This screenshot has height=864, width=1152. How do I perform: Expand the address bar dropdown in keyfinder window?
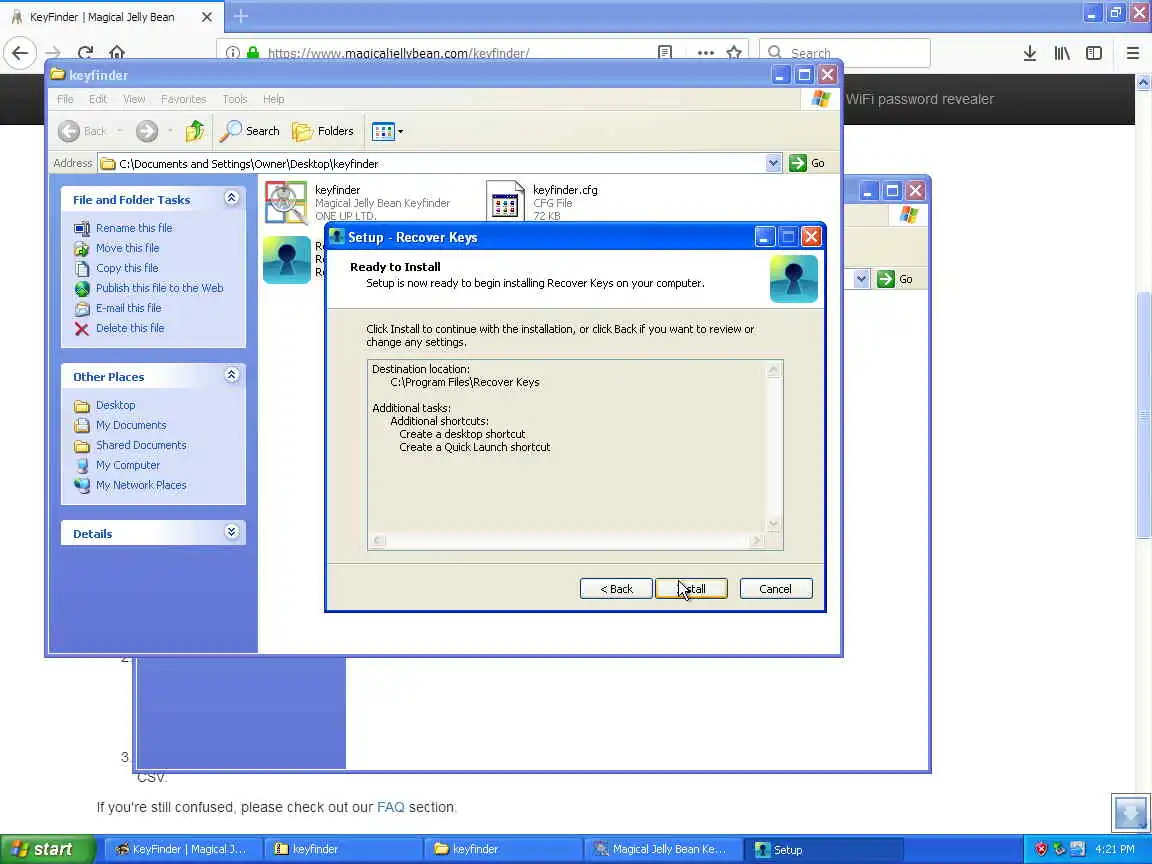773,163
